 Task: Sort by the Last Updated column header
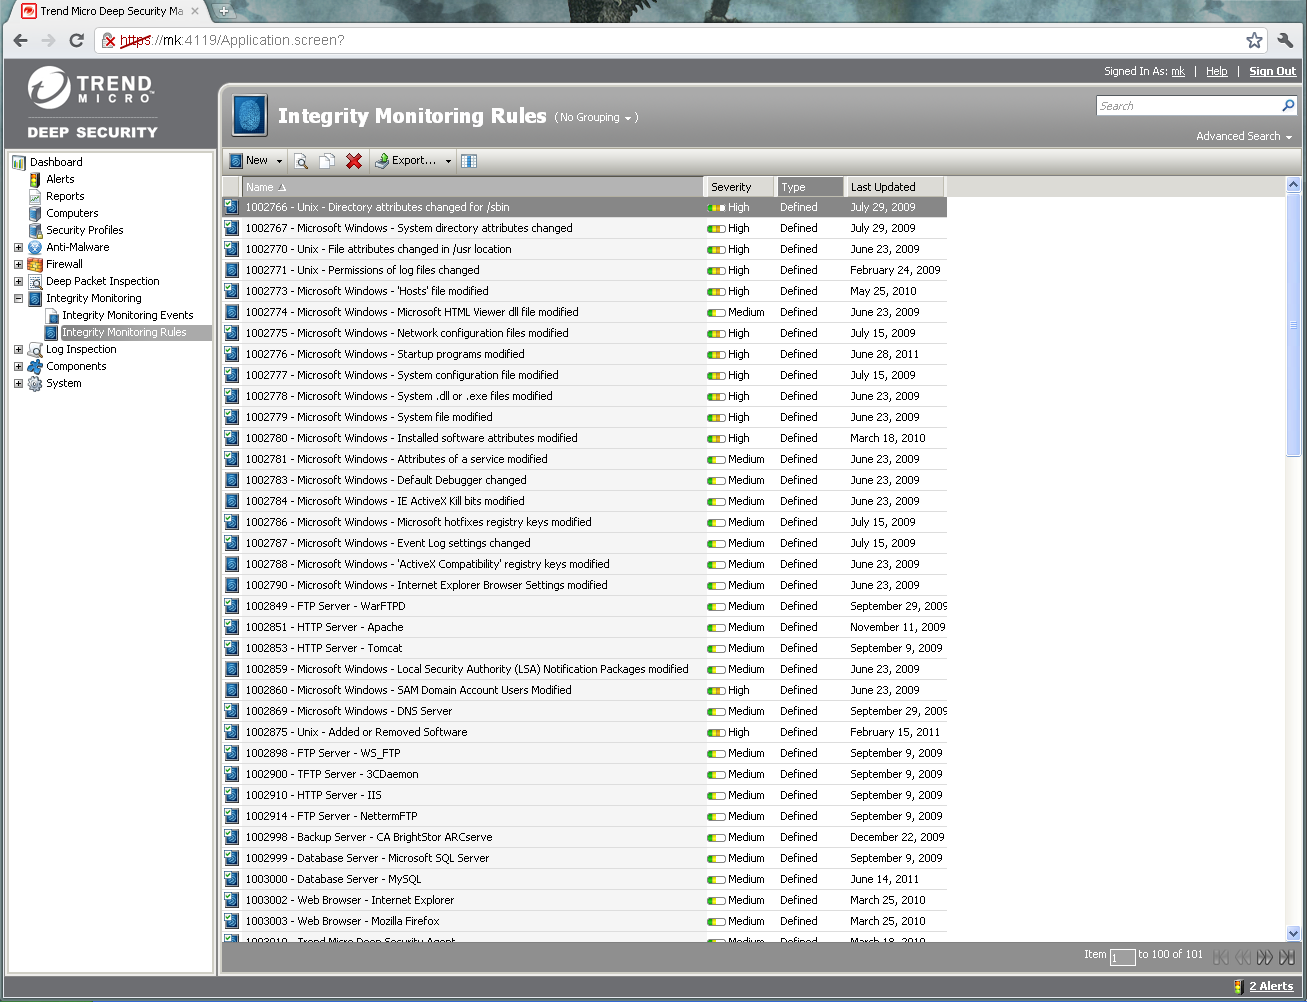[x=895, y=187]
